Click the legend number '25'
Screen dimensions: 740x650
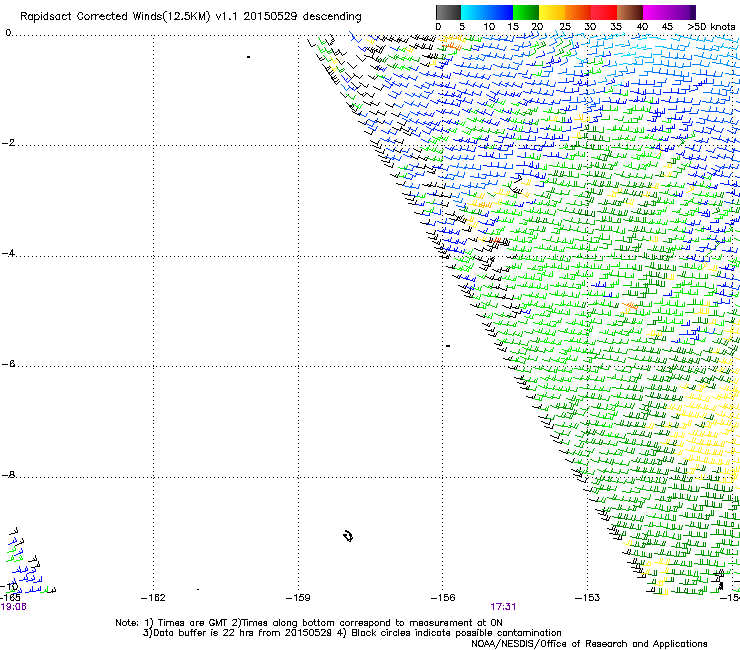(x=565, y=27)
